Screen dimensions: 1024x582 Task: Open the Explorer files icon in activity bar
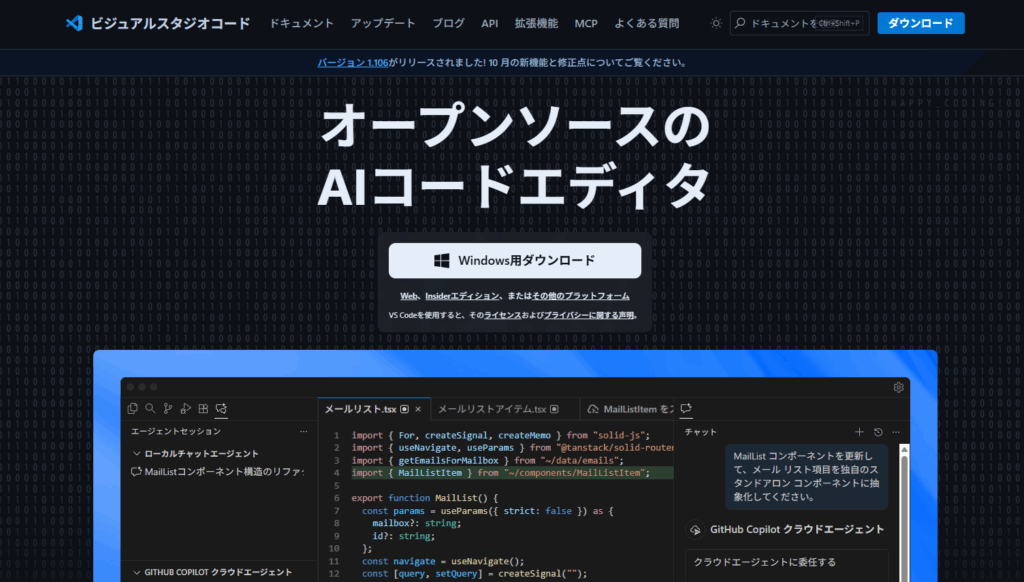(132, 409)
